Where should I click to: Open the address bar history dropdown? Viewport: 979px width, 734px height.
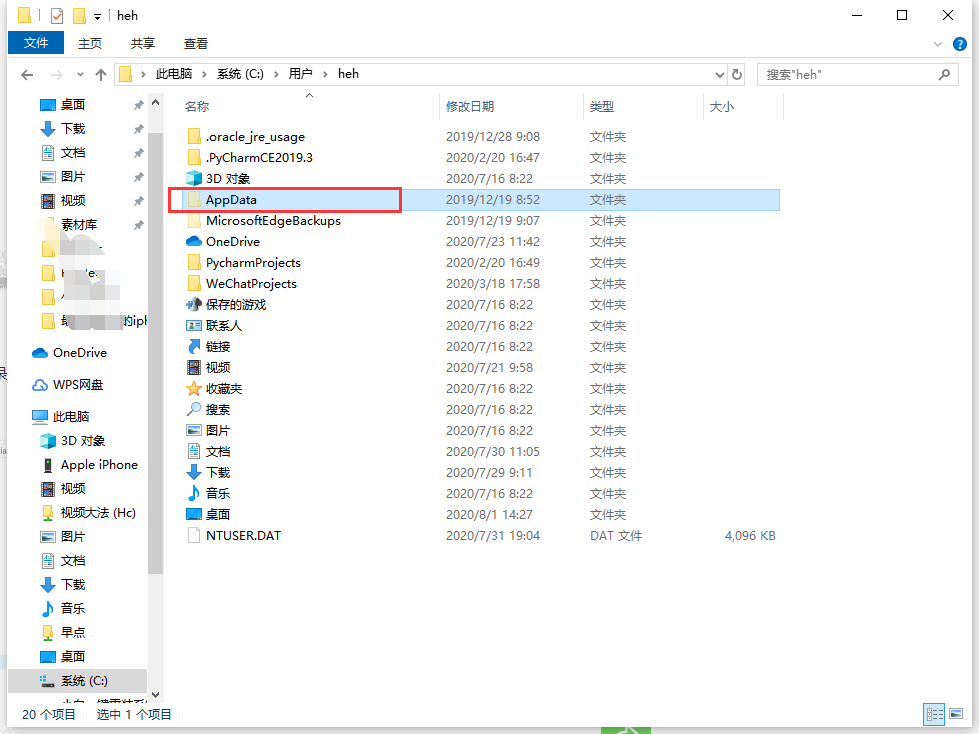(x=717, y=73)
